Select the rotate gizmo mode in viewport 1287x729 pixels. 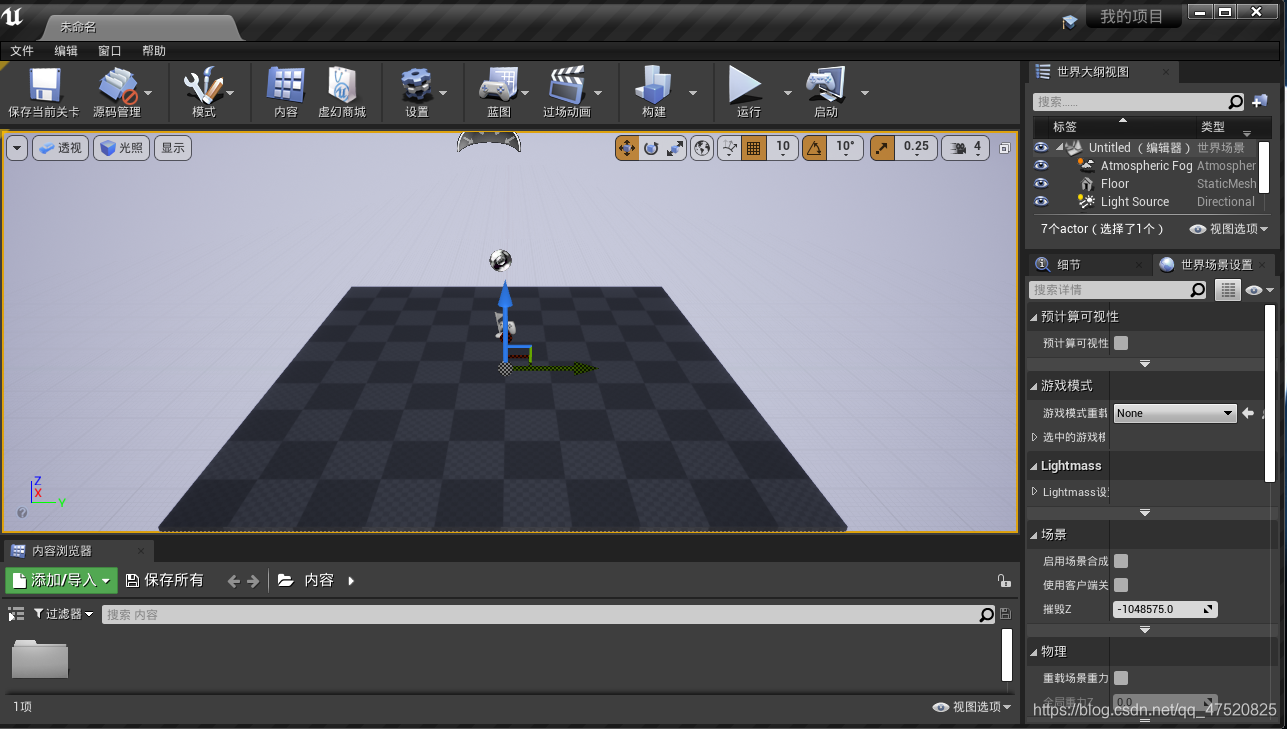pos(651,148)
